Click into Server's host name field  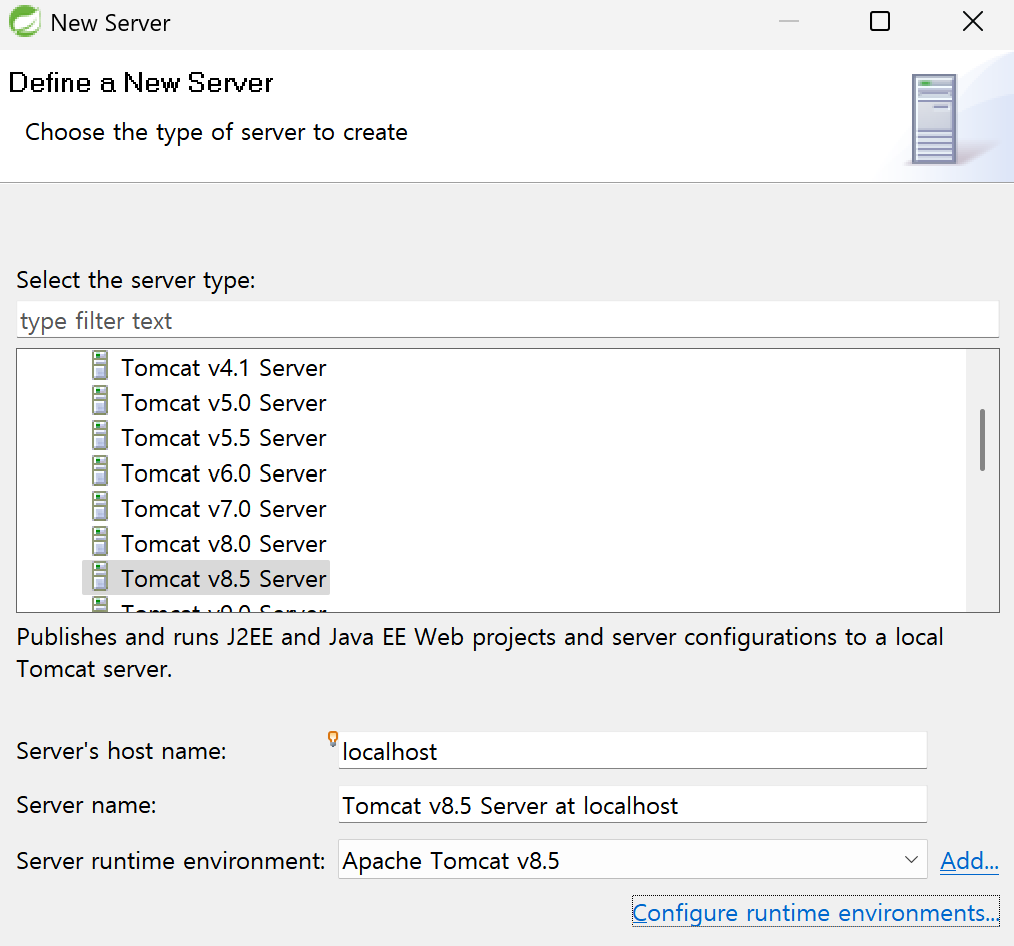click(x=632, y=751)
